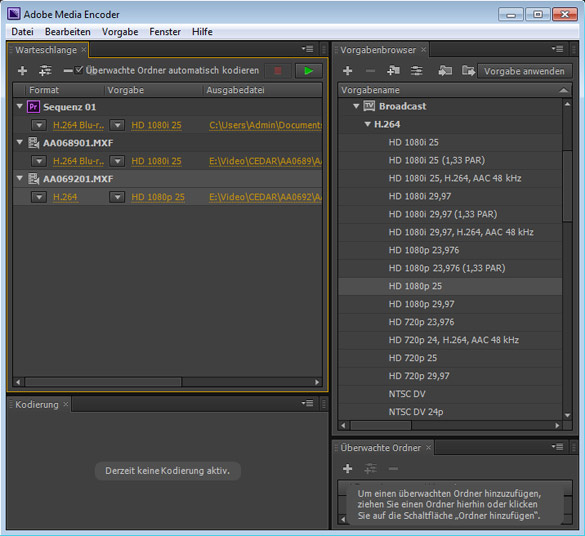The height and width of the screenshot is (536, 585).
Task: Open preset settings icon in Vorgabenbrowser
Action: (417, 70)
